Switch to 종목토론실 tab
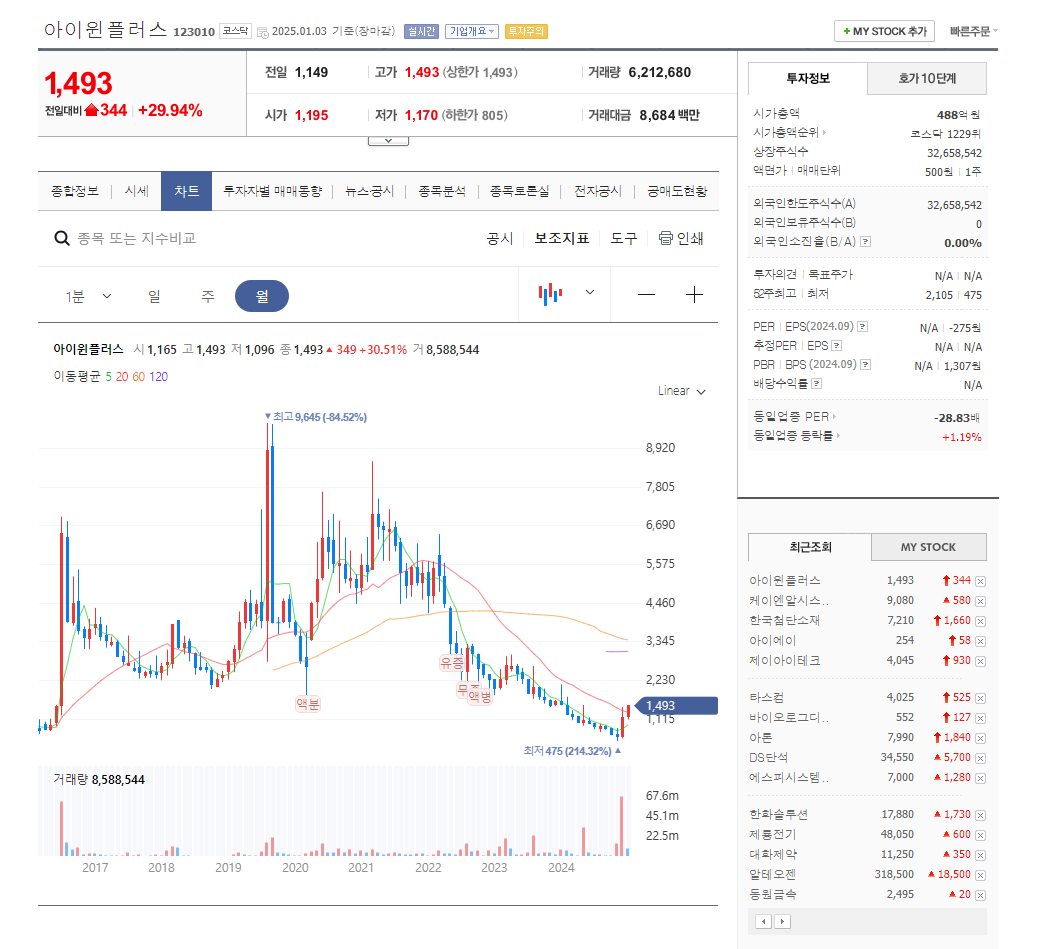Viewport: 1037px width, 949px height. (x=519, y=191)
